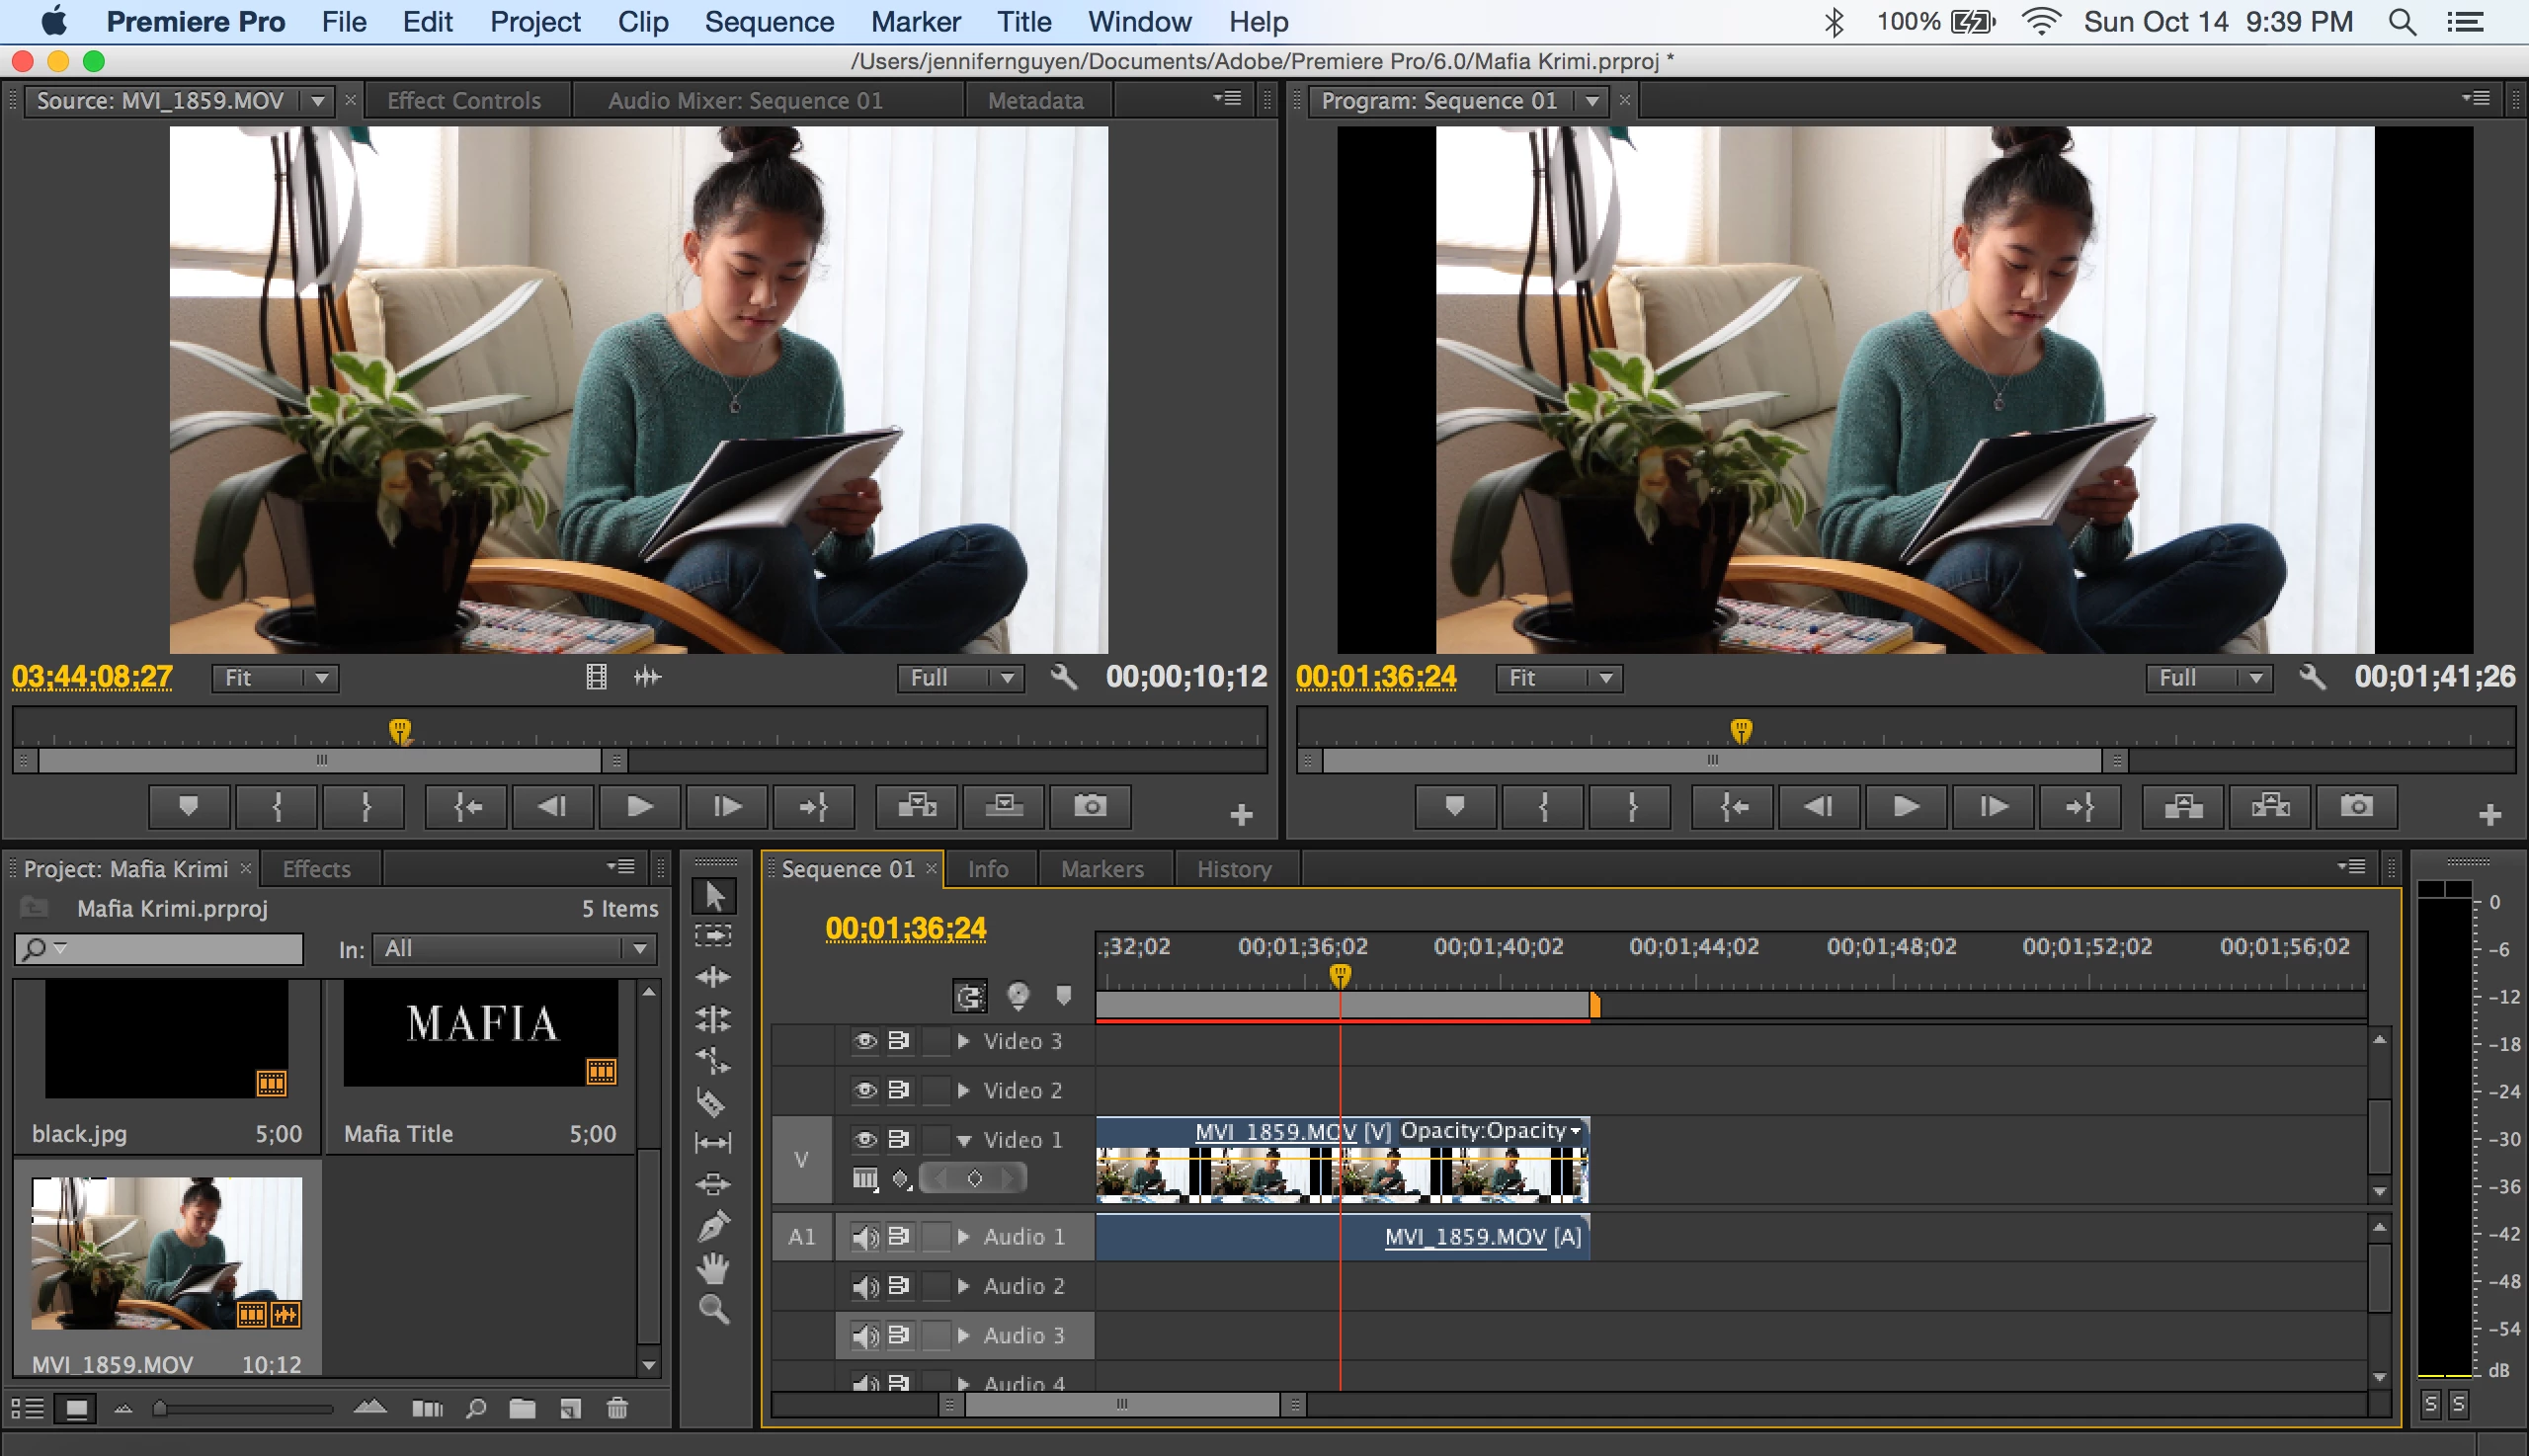The height and width of the screenshot is (1456, 2529).
Task: Click New Bin folder icon in Project panel
Action: click(522, 1408)
